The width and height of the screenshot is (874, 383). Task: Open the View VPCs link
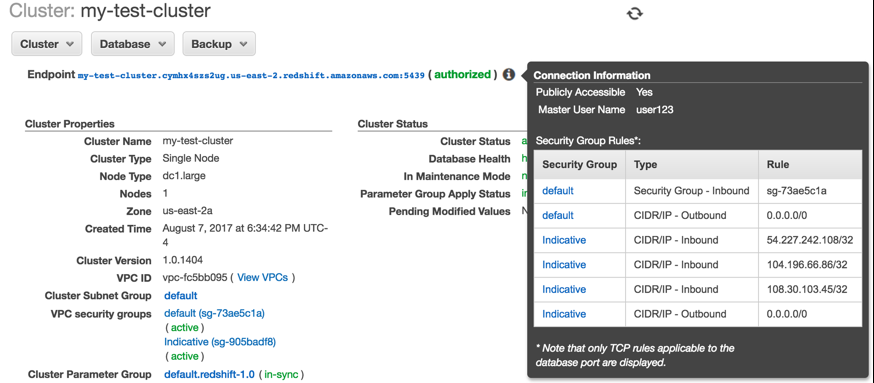[x=263, y=277]
